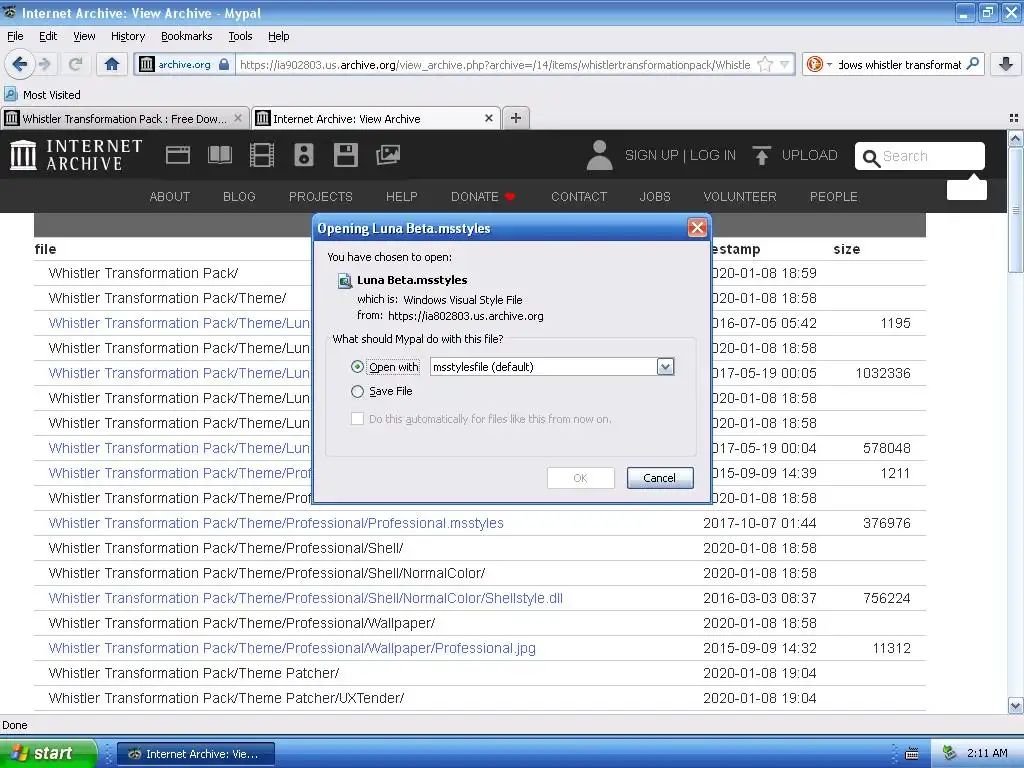Viewport: 1024px width, 768px height.
Task: Close the Internet Archive: View Archive tab
Action: (x=488, y=118)
